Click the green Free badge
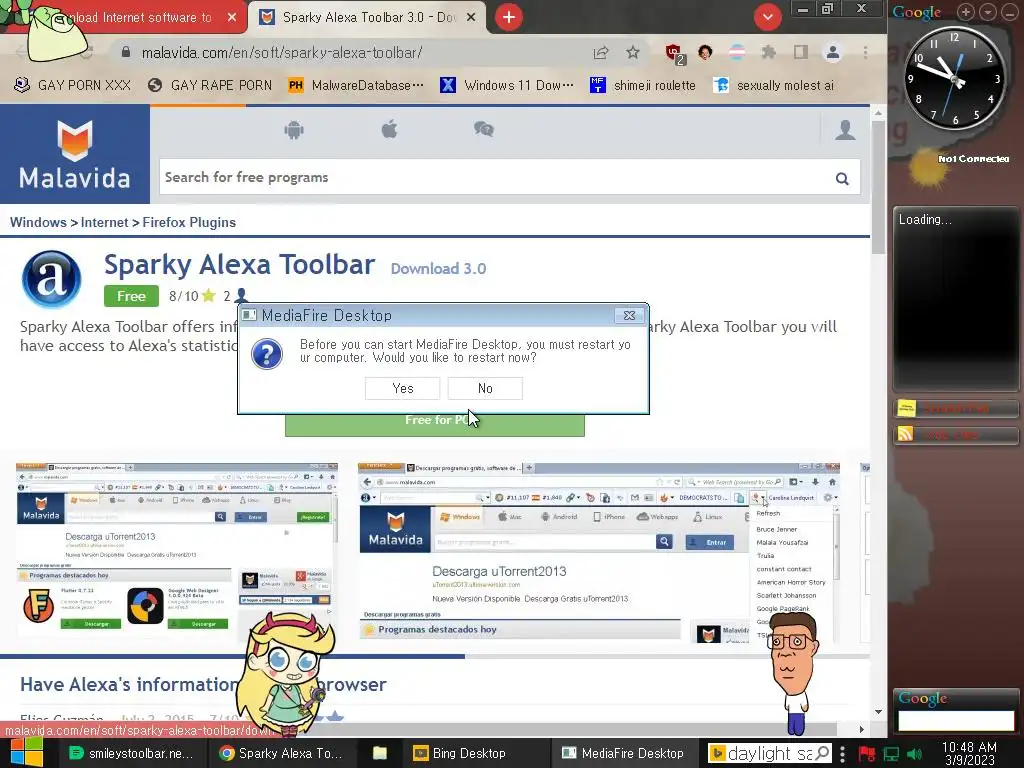This screenshot has width=1024, height=768. click(131, 296)
